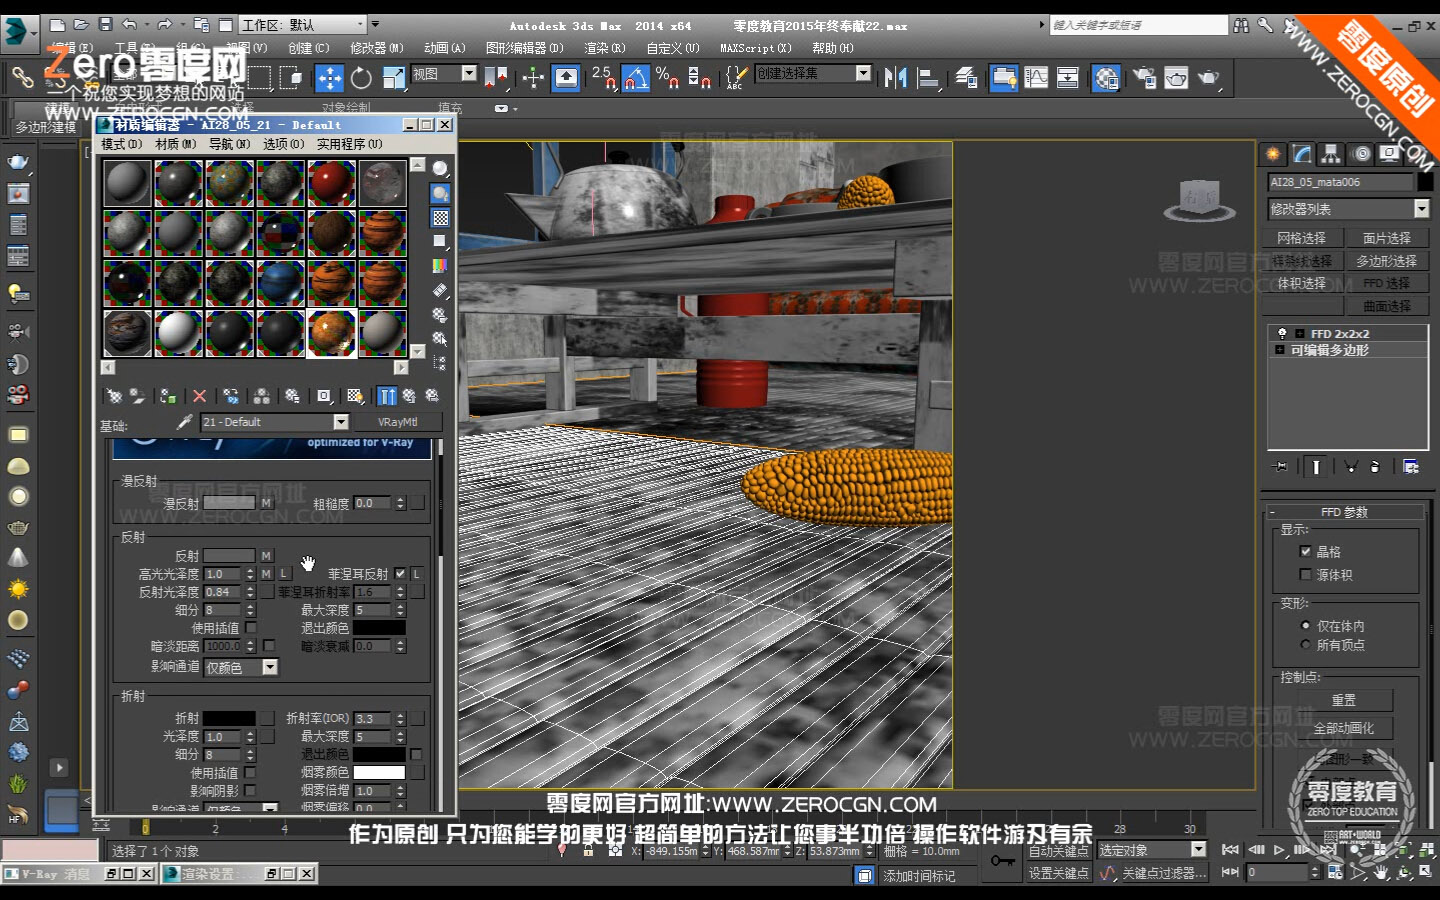Select the Scale transform tool

pyautogui.click(x=394, y=78)
